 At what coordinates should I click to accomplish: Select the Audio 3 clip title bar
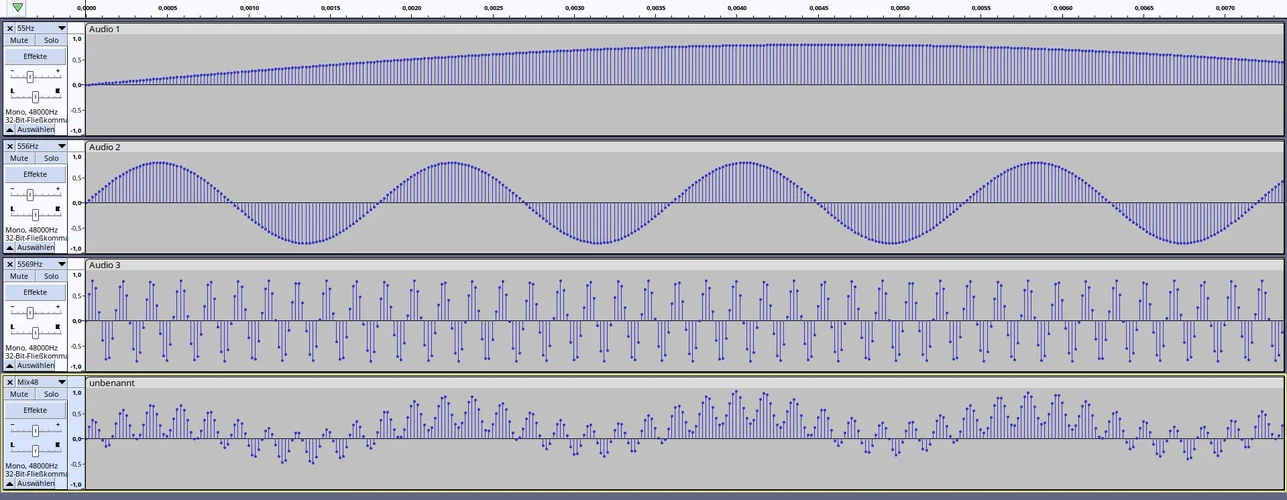684,265
